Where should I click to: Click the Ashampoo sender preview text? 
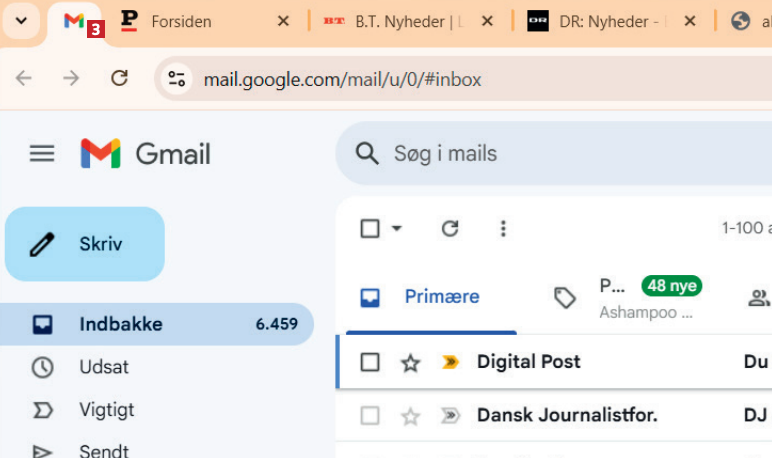[645, 312]
